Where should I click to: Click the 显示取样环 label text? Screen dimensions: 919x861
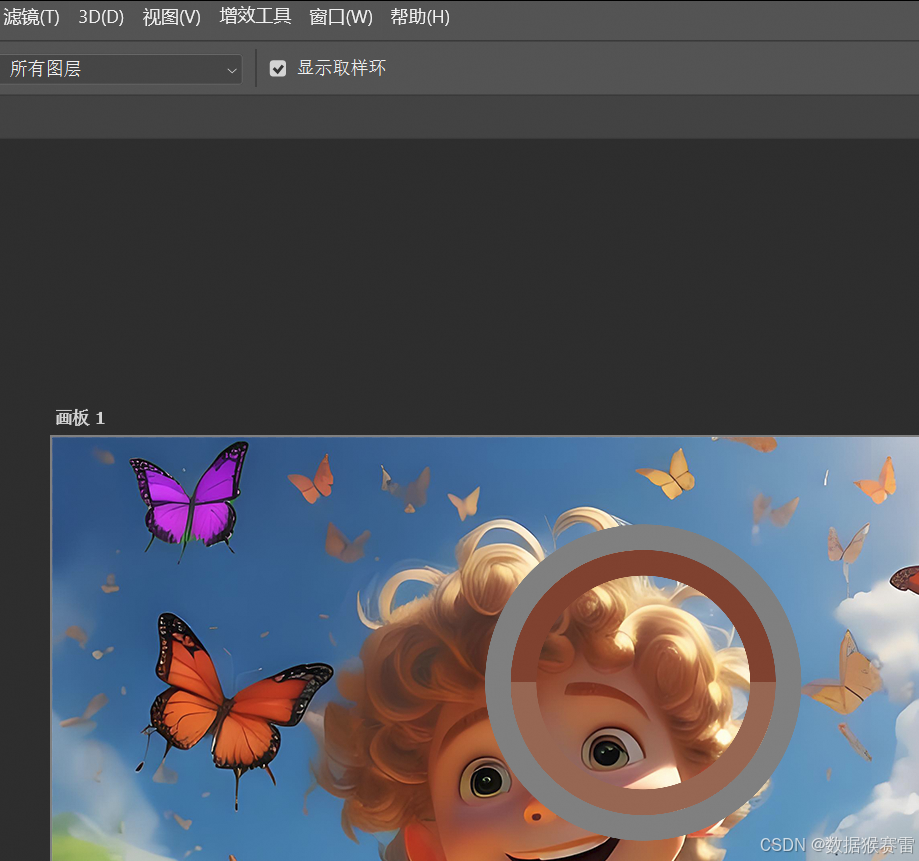coord(341,68)
